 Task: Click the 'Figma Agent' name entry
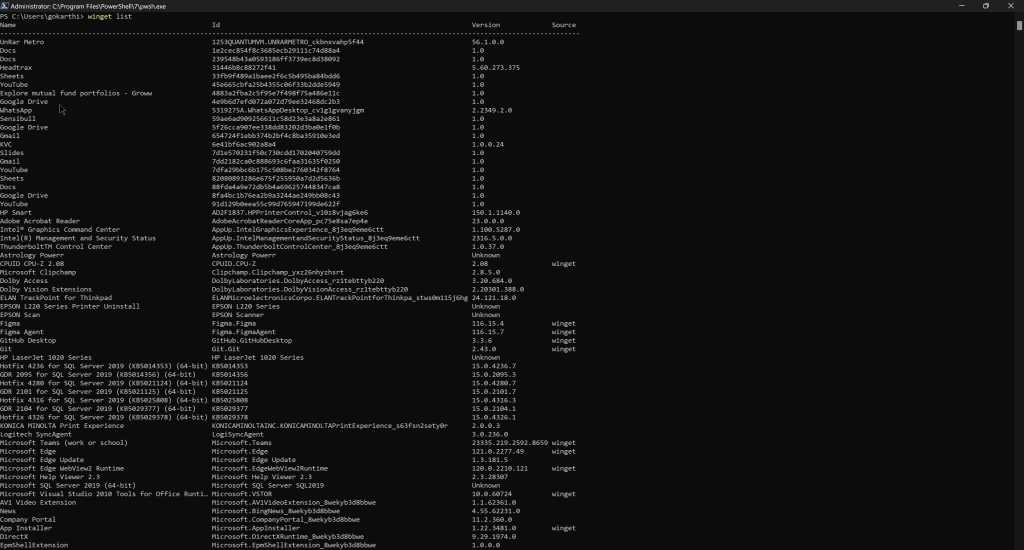click(x=22, y=331)
